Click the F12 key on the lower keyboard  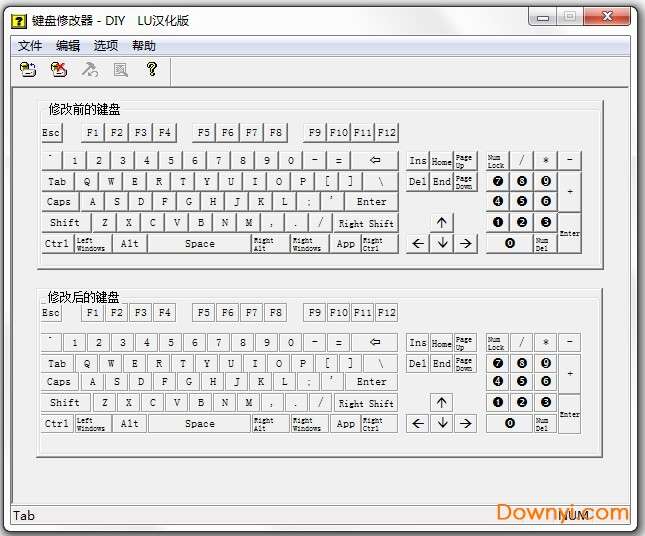387,313
